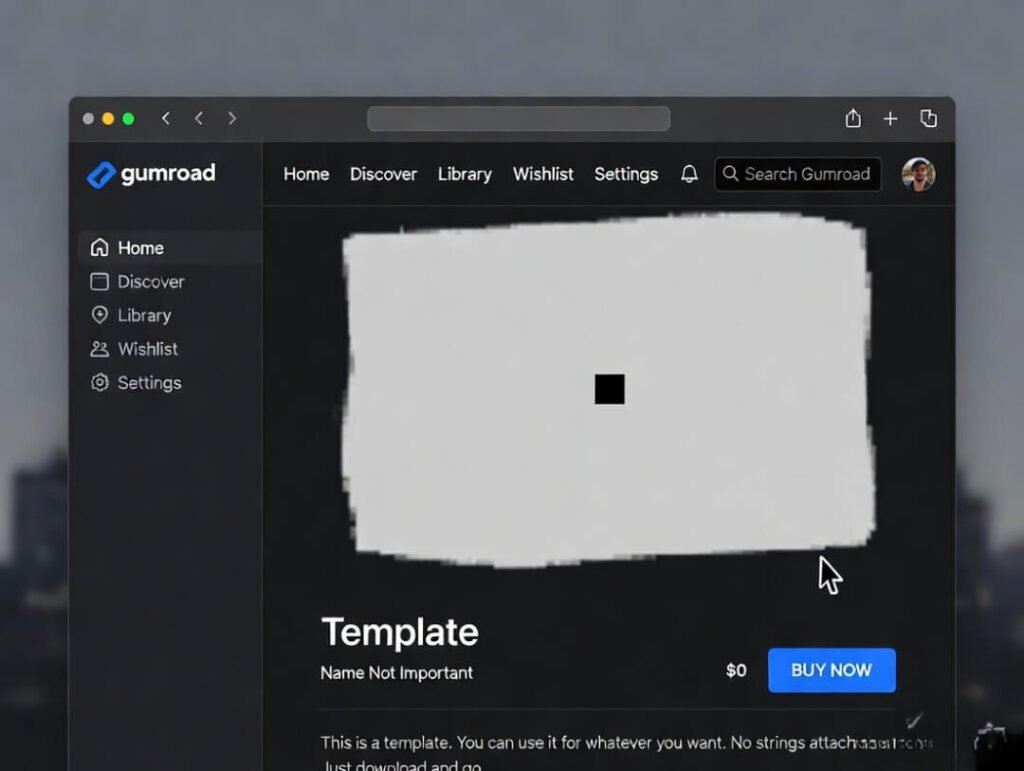Click the browser back arrow
The image size is (1024, 771).
click(198, 118)
